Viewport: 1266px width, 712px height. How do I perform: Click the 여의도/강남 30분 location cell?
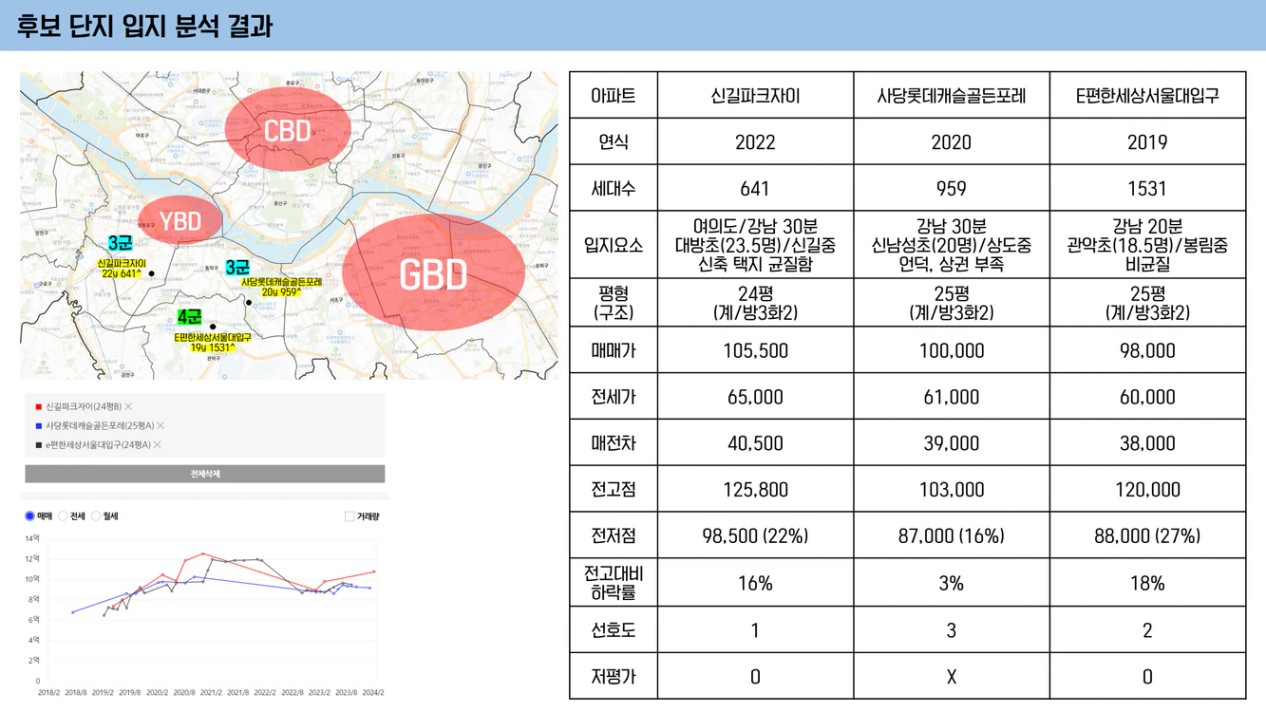pyautogui.click(x=754, y=244)
